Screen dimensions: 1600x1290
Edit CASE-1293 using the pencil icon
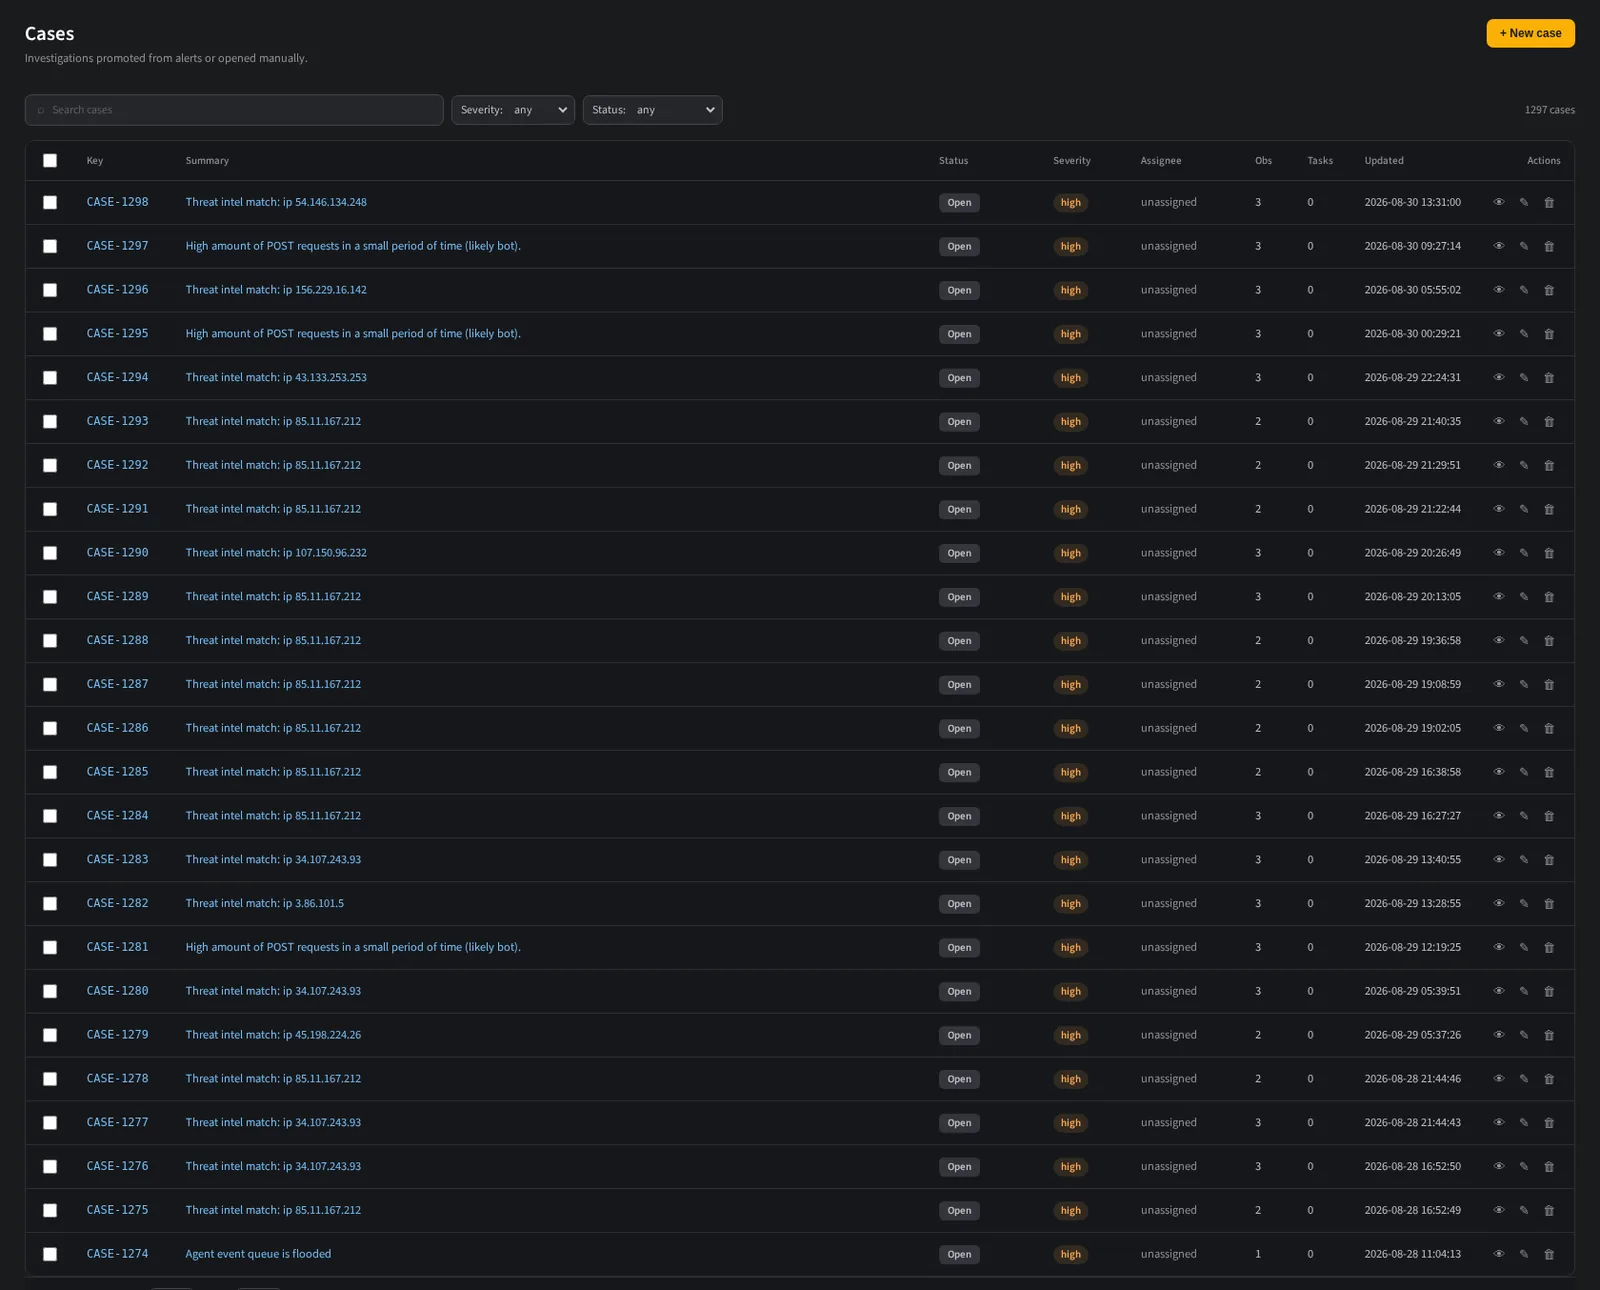pos(1524,421)
